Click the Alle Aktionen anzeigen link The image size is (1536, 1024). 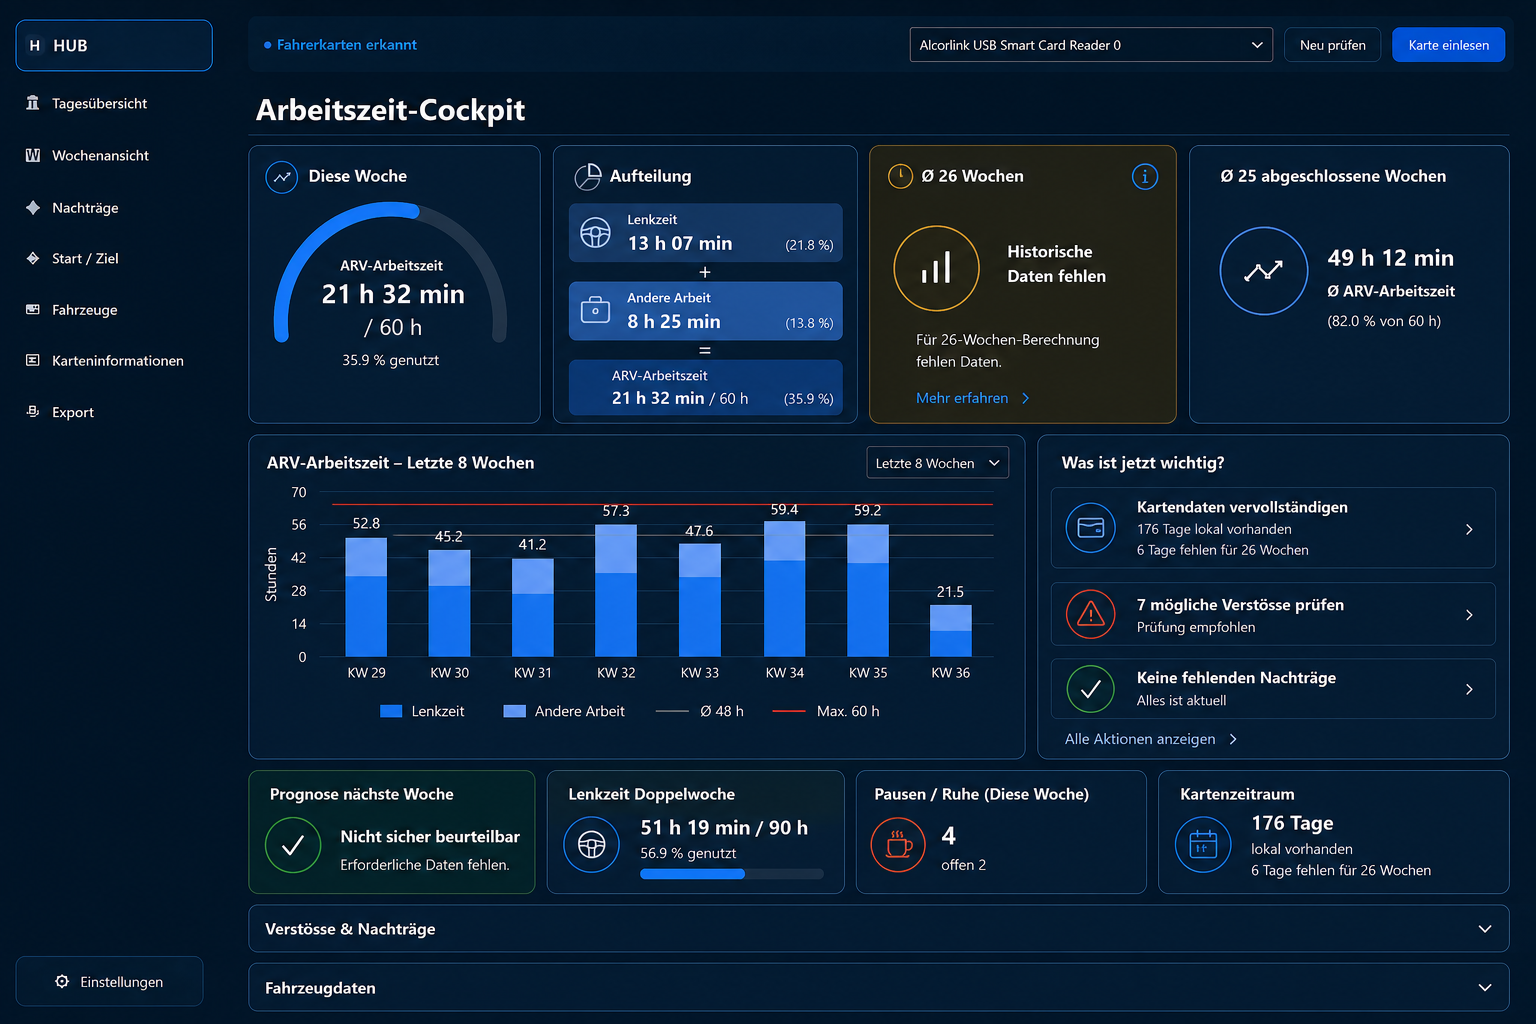pyautogui.click(x=1151, y=739)
